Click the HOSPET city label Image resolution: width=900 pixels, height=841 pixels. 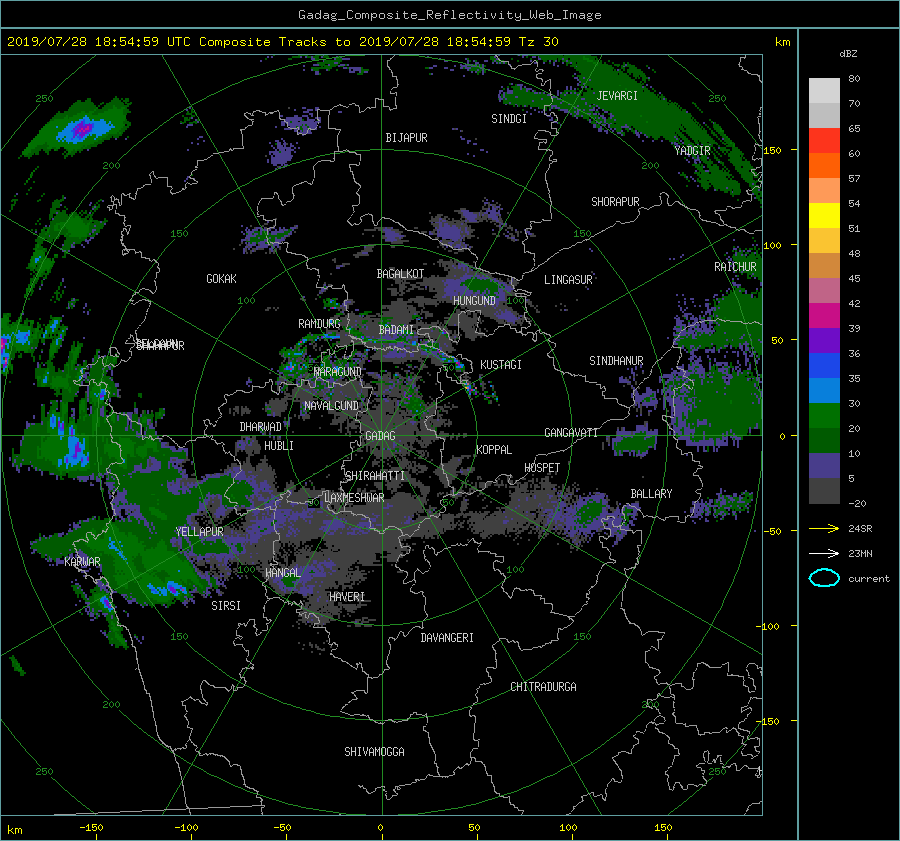542,468
